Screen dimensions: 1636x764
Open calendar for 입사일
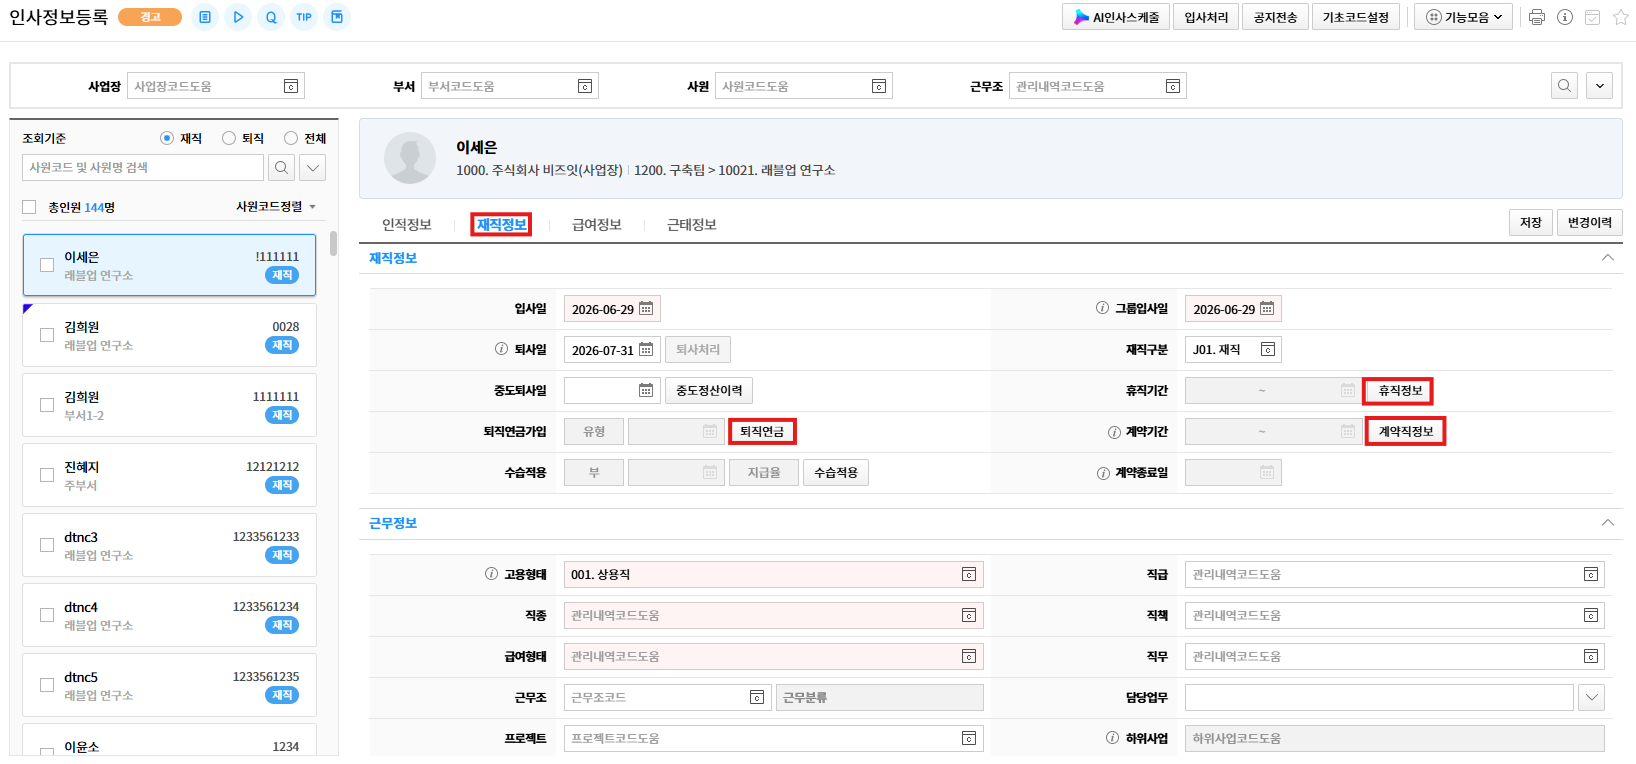[646, 309]
